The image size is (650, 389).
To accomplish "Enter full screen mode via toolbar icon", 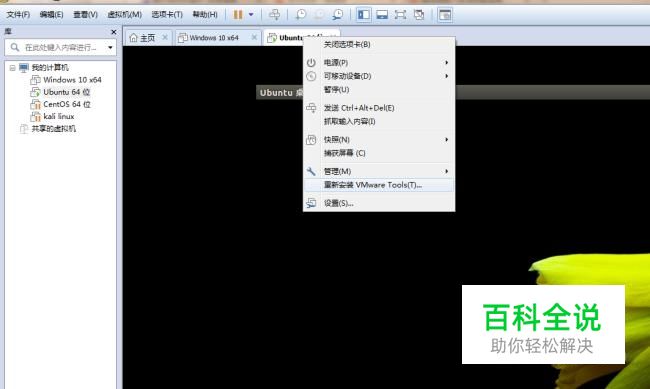I will (x=400, y=15).
